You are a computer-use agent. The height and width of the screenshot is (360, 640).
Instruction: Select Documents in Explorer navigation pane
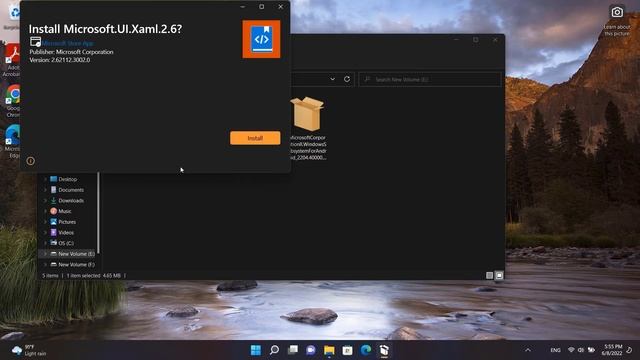point(68,190)
